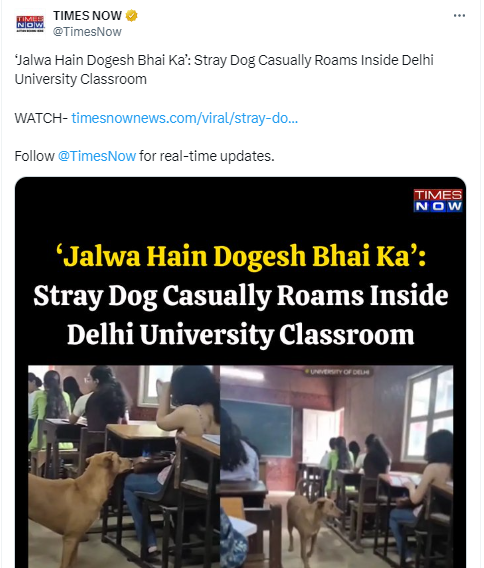
Task: Open the TIMES NOW display name
Action: tap(87, 16)
